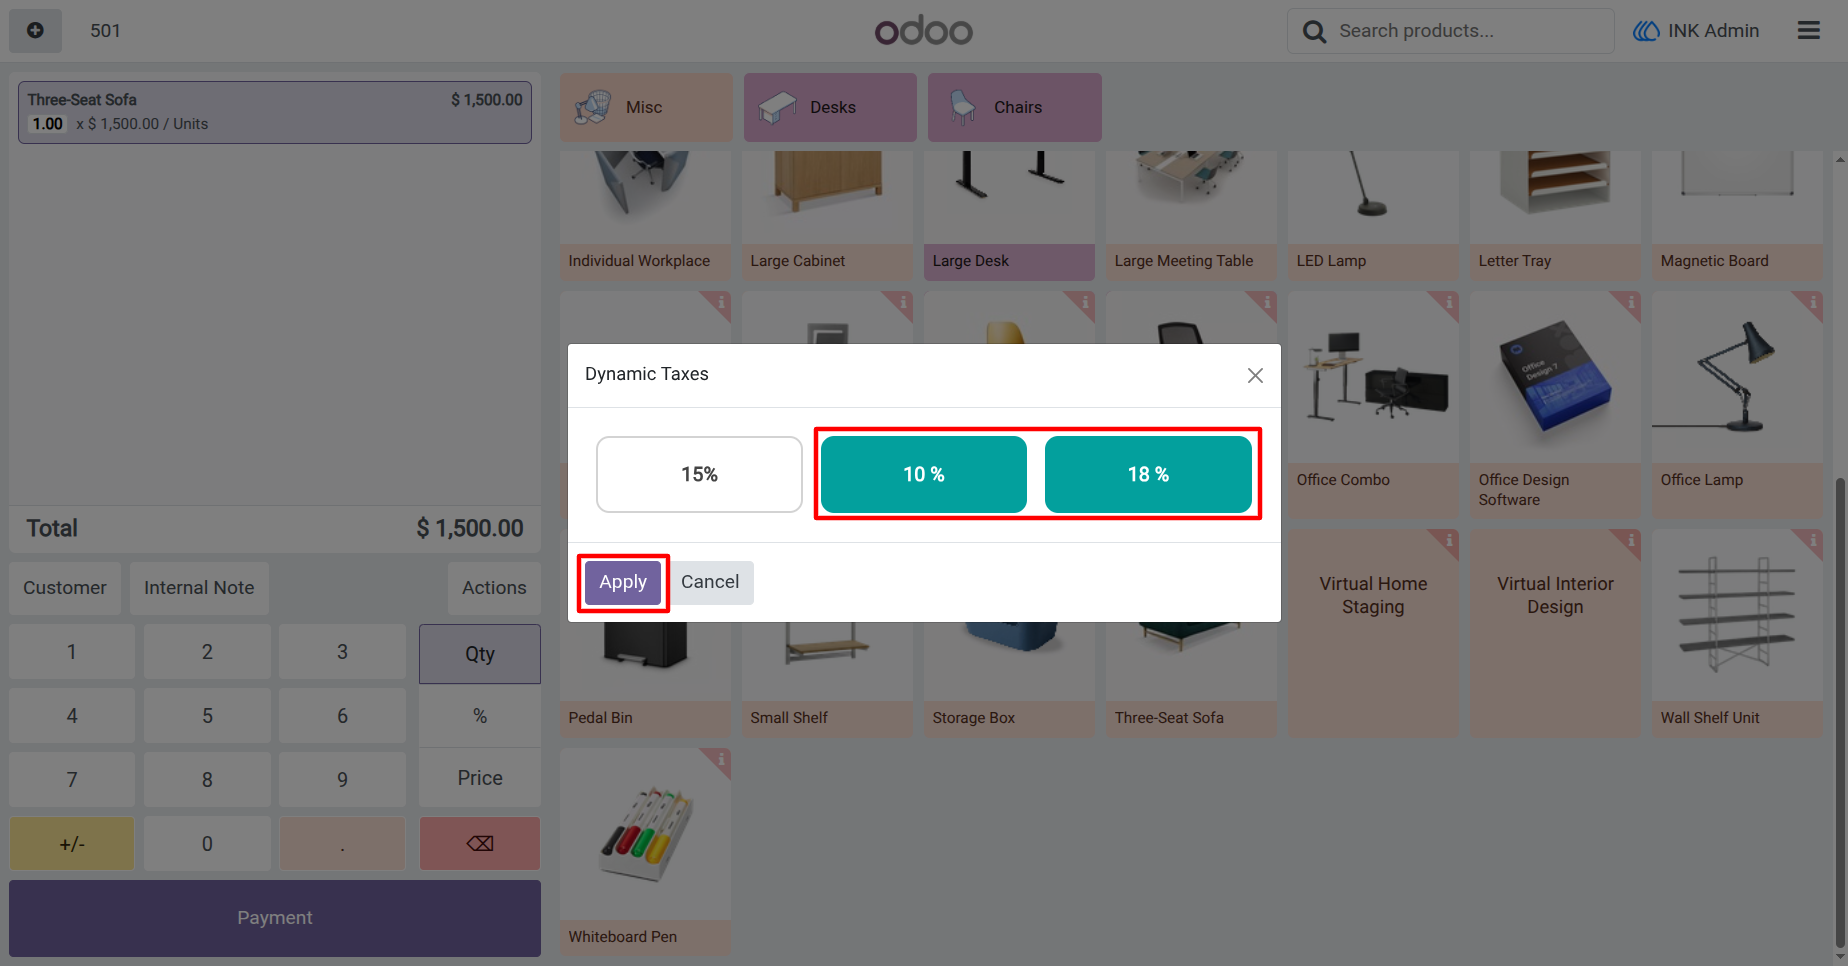Click the backspace delete key icon
Screen dimensions: 1848x966
[480, 843]
